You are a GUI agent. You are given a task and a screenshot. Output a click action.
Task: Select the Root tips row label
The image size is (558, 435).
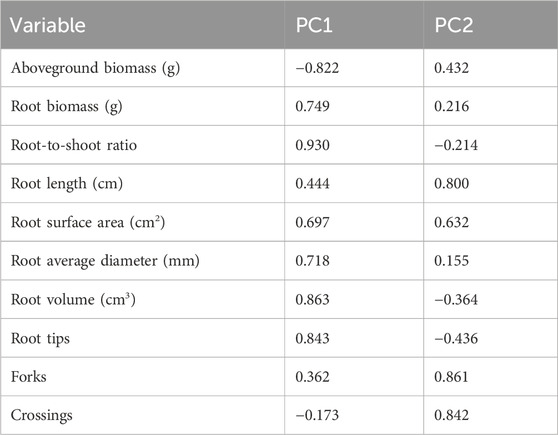tap(40, 339)
